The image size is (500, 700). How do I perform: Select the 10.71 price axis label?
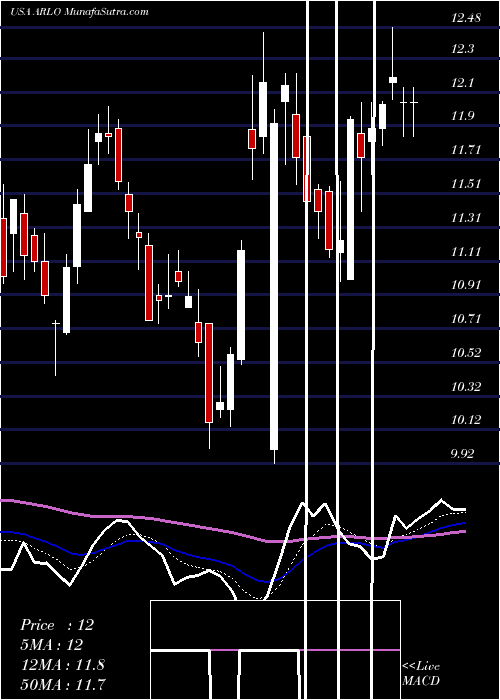point(466,319)
